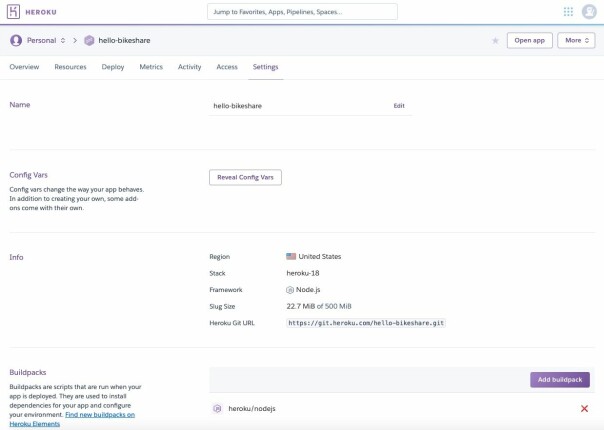
Task: Switch to the Metrics tab
Action: click(151, 67)
